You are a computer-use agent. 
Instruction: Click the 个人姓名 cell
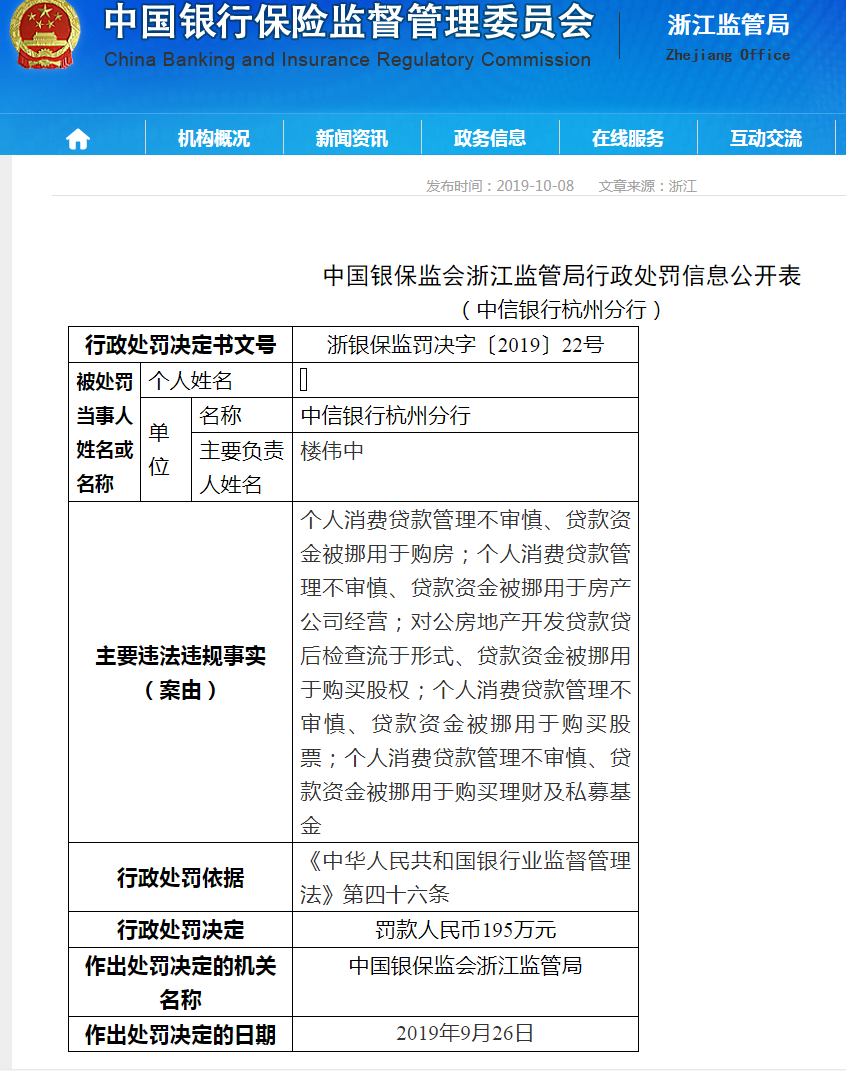point(216,380)
